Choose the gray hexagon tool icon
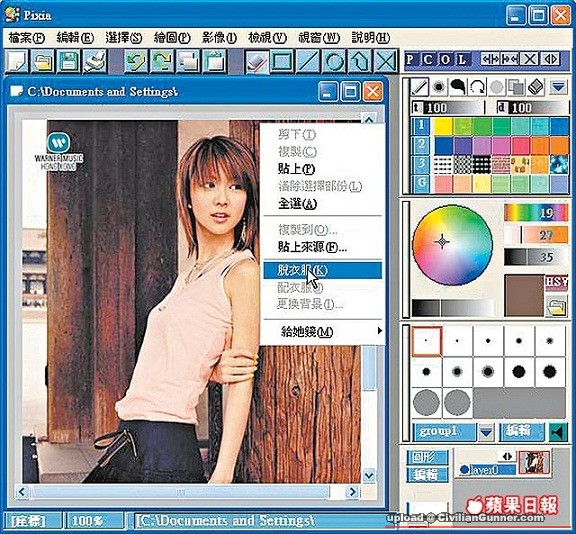This screenshot has height=534, width=576. [x=497, y=87]
